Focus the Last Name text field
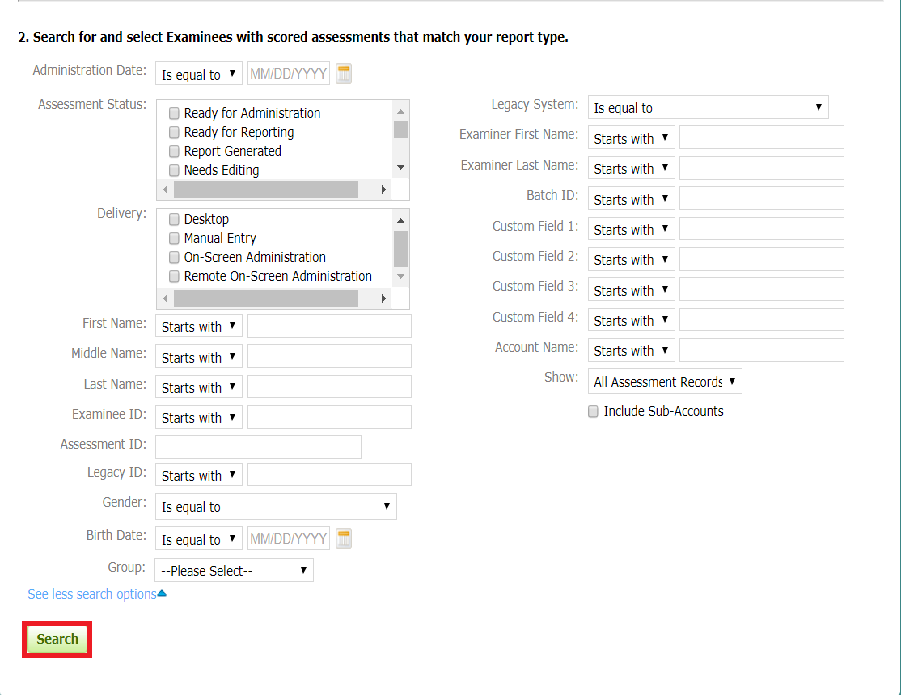901x695 pixels. [329, 387]
